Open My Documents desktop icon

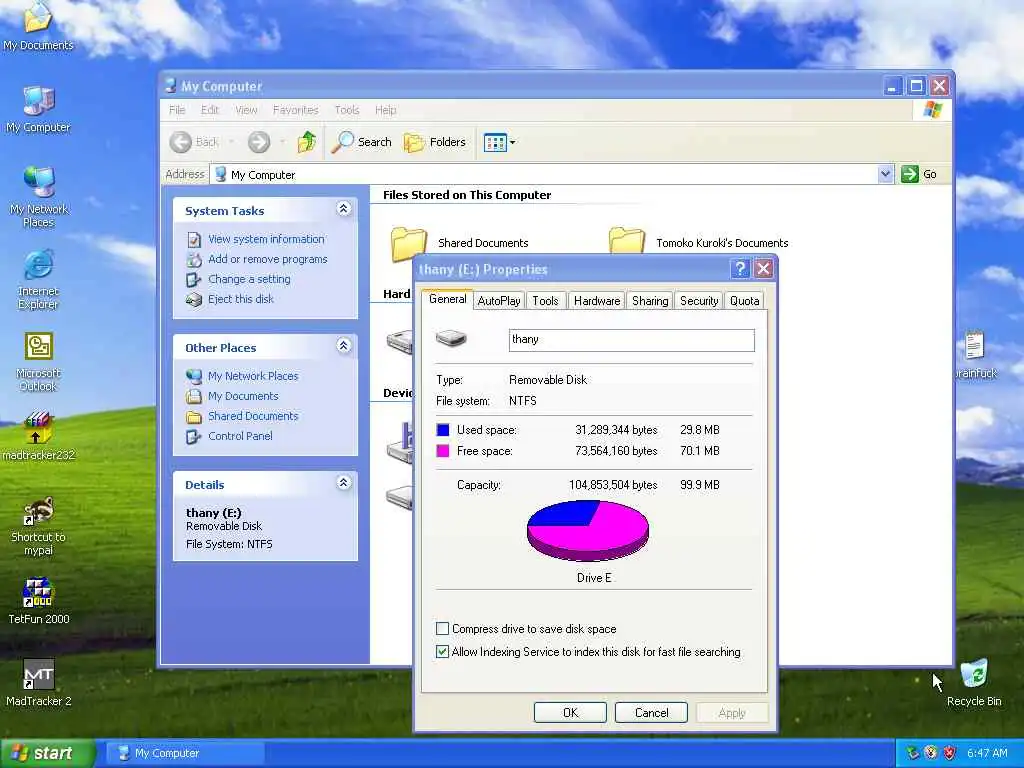38,26
